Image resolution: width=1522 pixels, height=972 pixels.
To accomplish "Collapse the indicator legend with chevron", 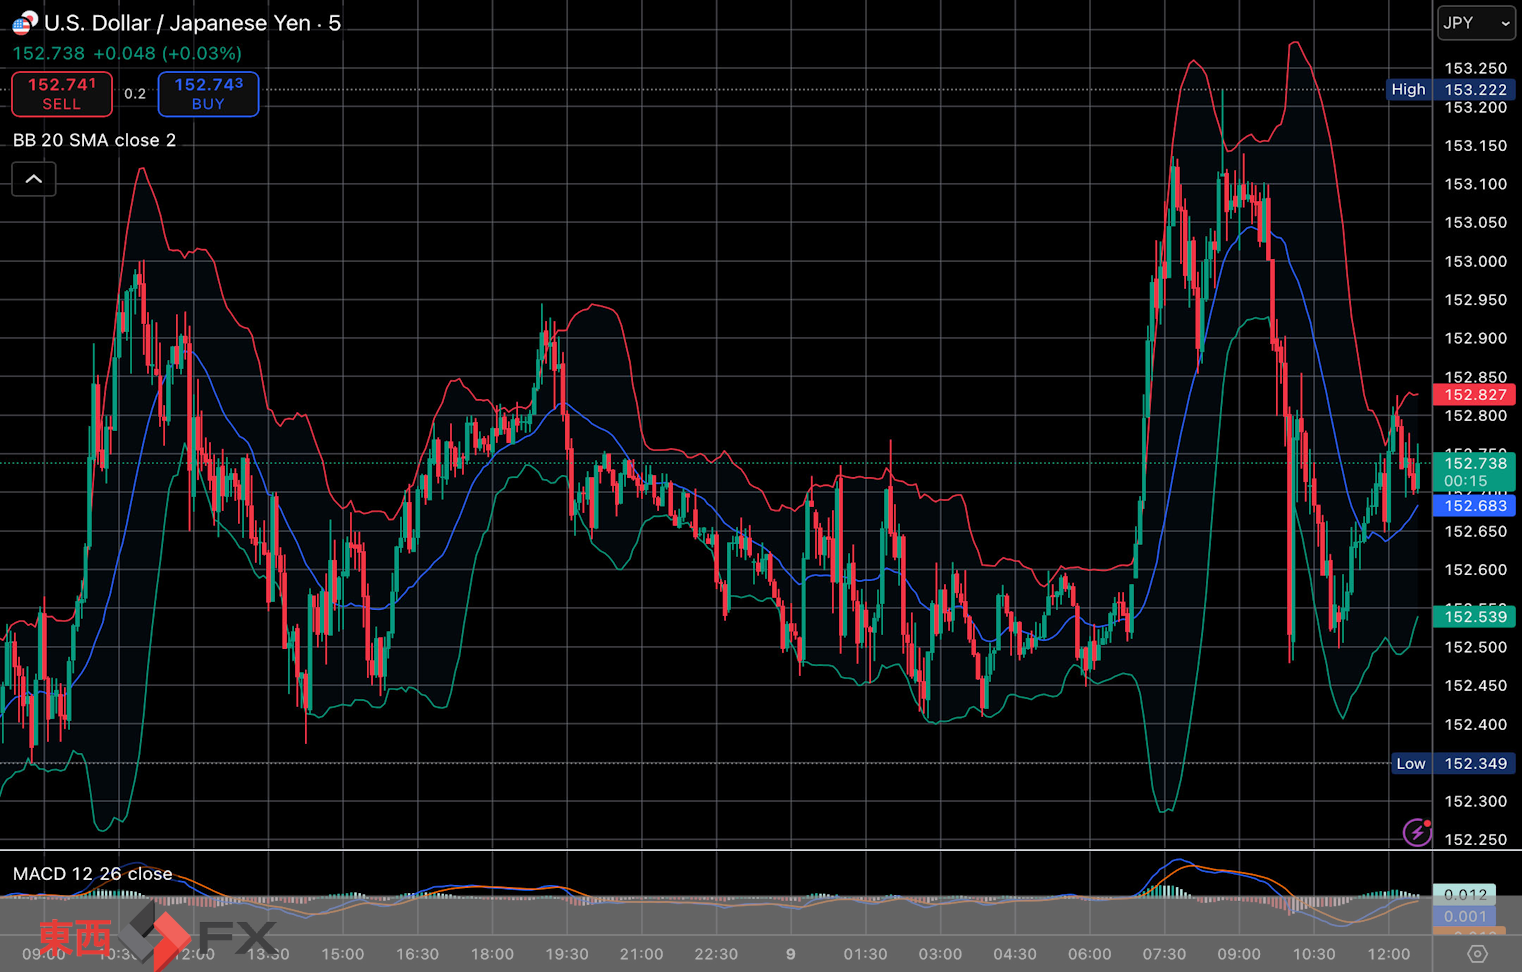I will click(x=34, y=179).
